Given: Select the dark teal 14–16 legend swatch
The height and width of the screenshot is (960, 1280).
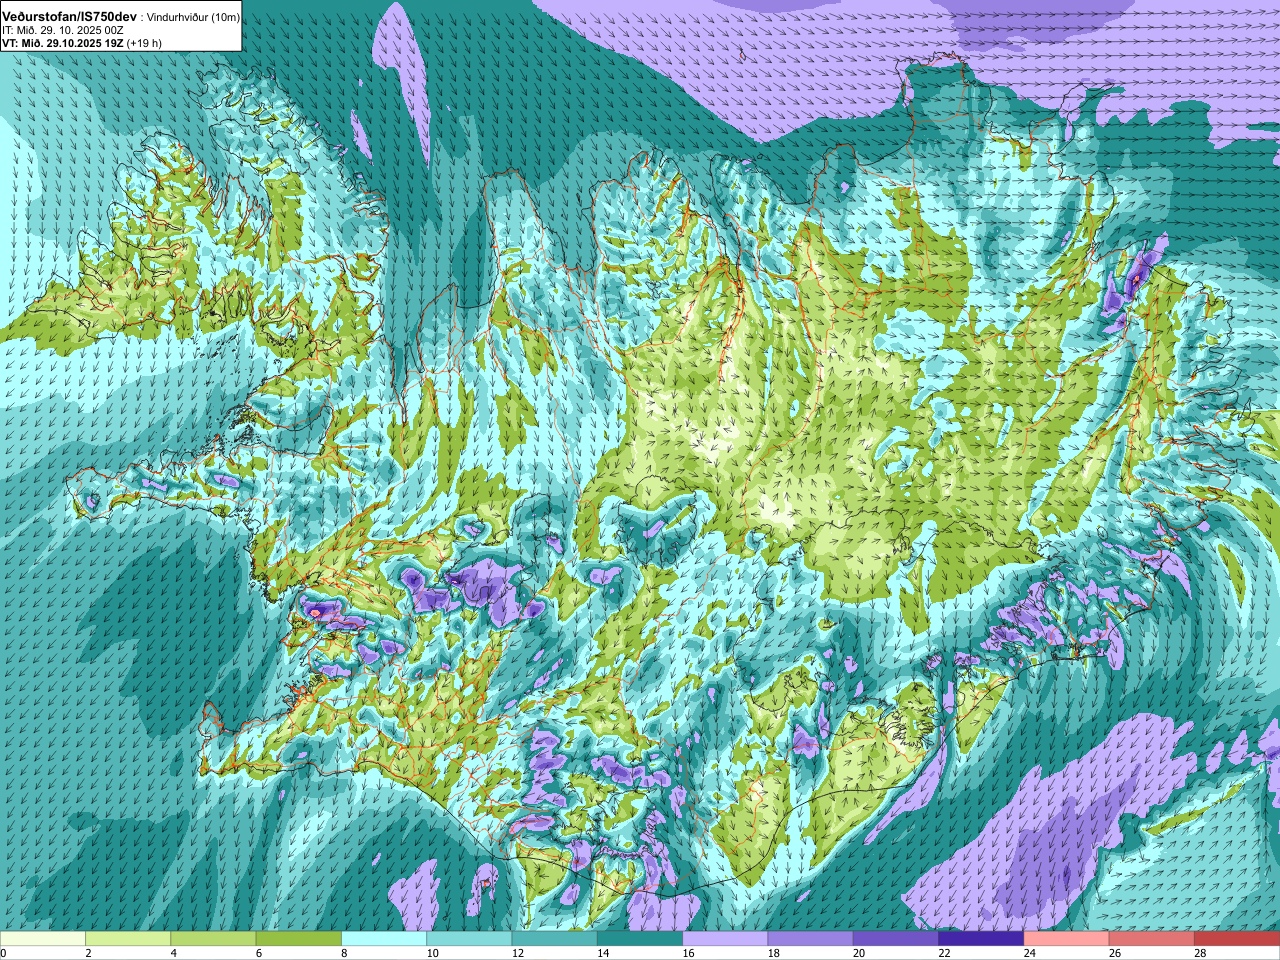Looking at the screenshot, I should click(x=640, y=938).
